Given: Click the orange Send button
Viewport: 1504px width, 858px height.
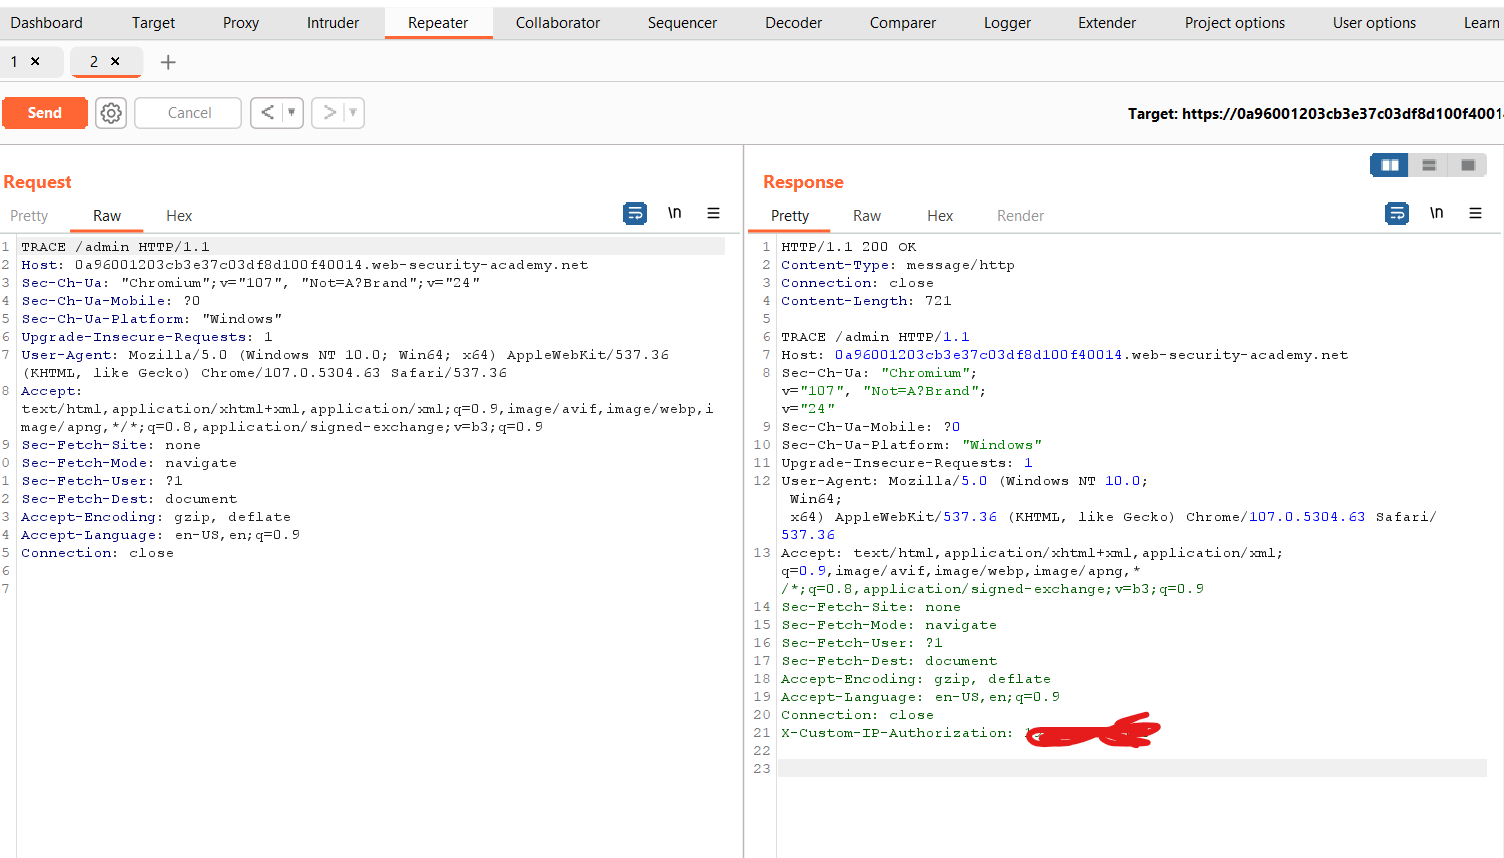Looking at the screenshot, I should click(44, 113).
